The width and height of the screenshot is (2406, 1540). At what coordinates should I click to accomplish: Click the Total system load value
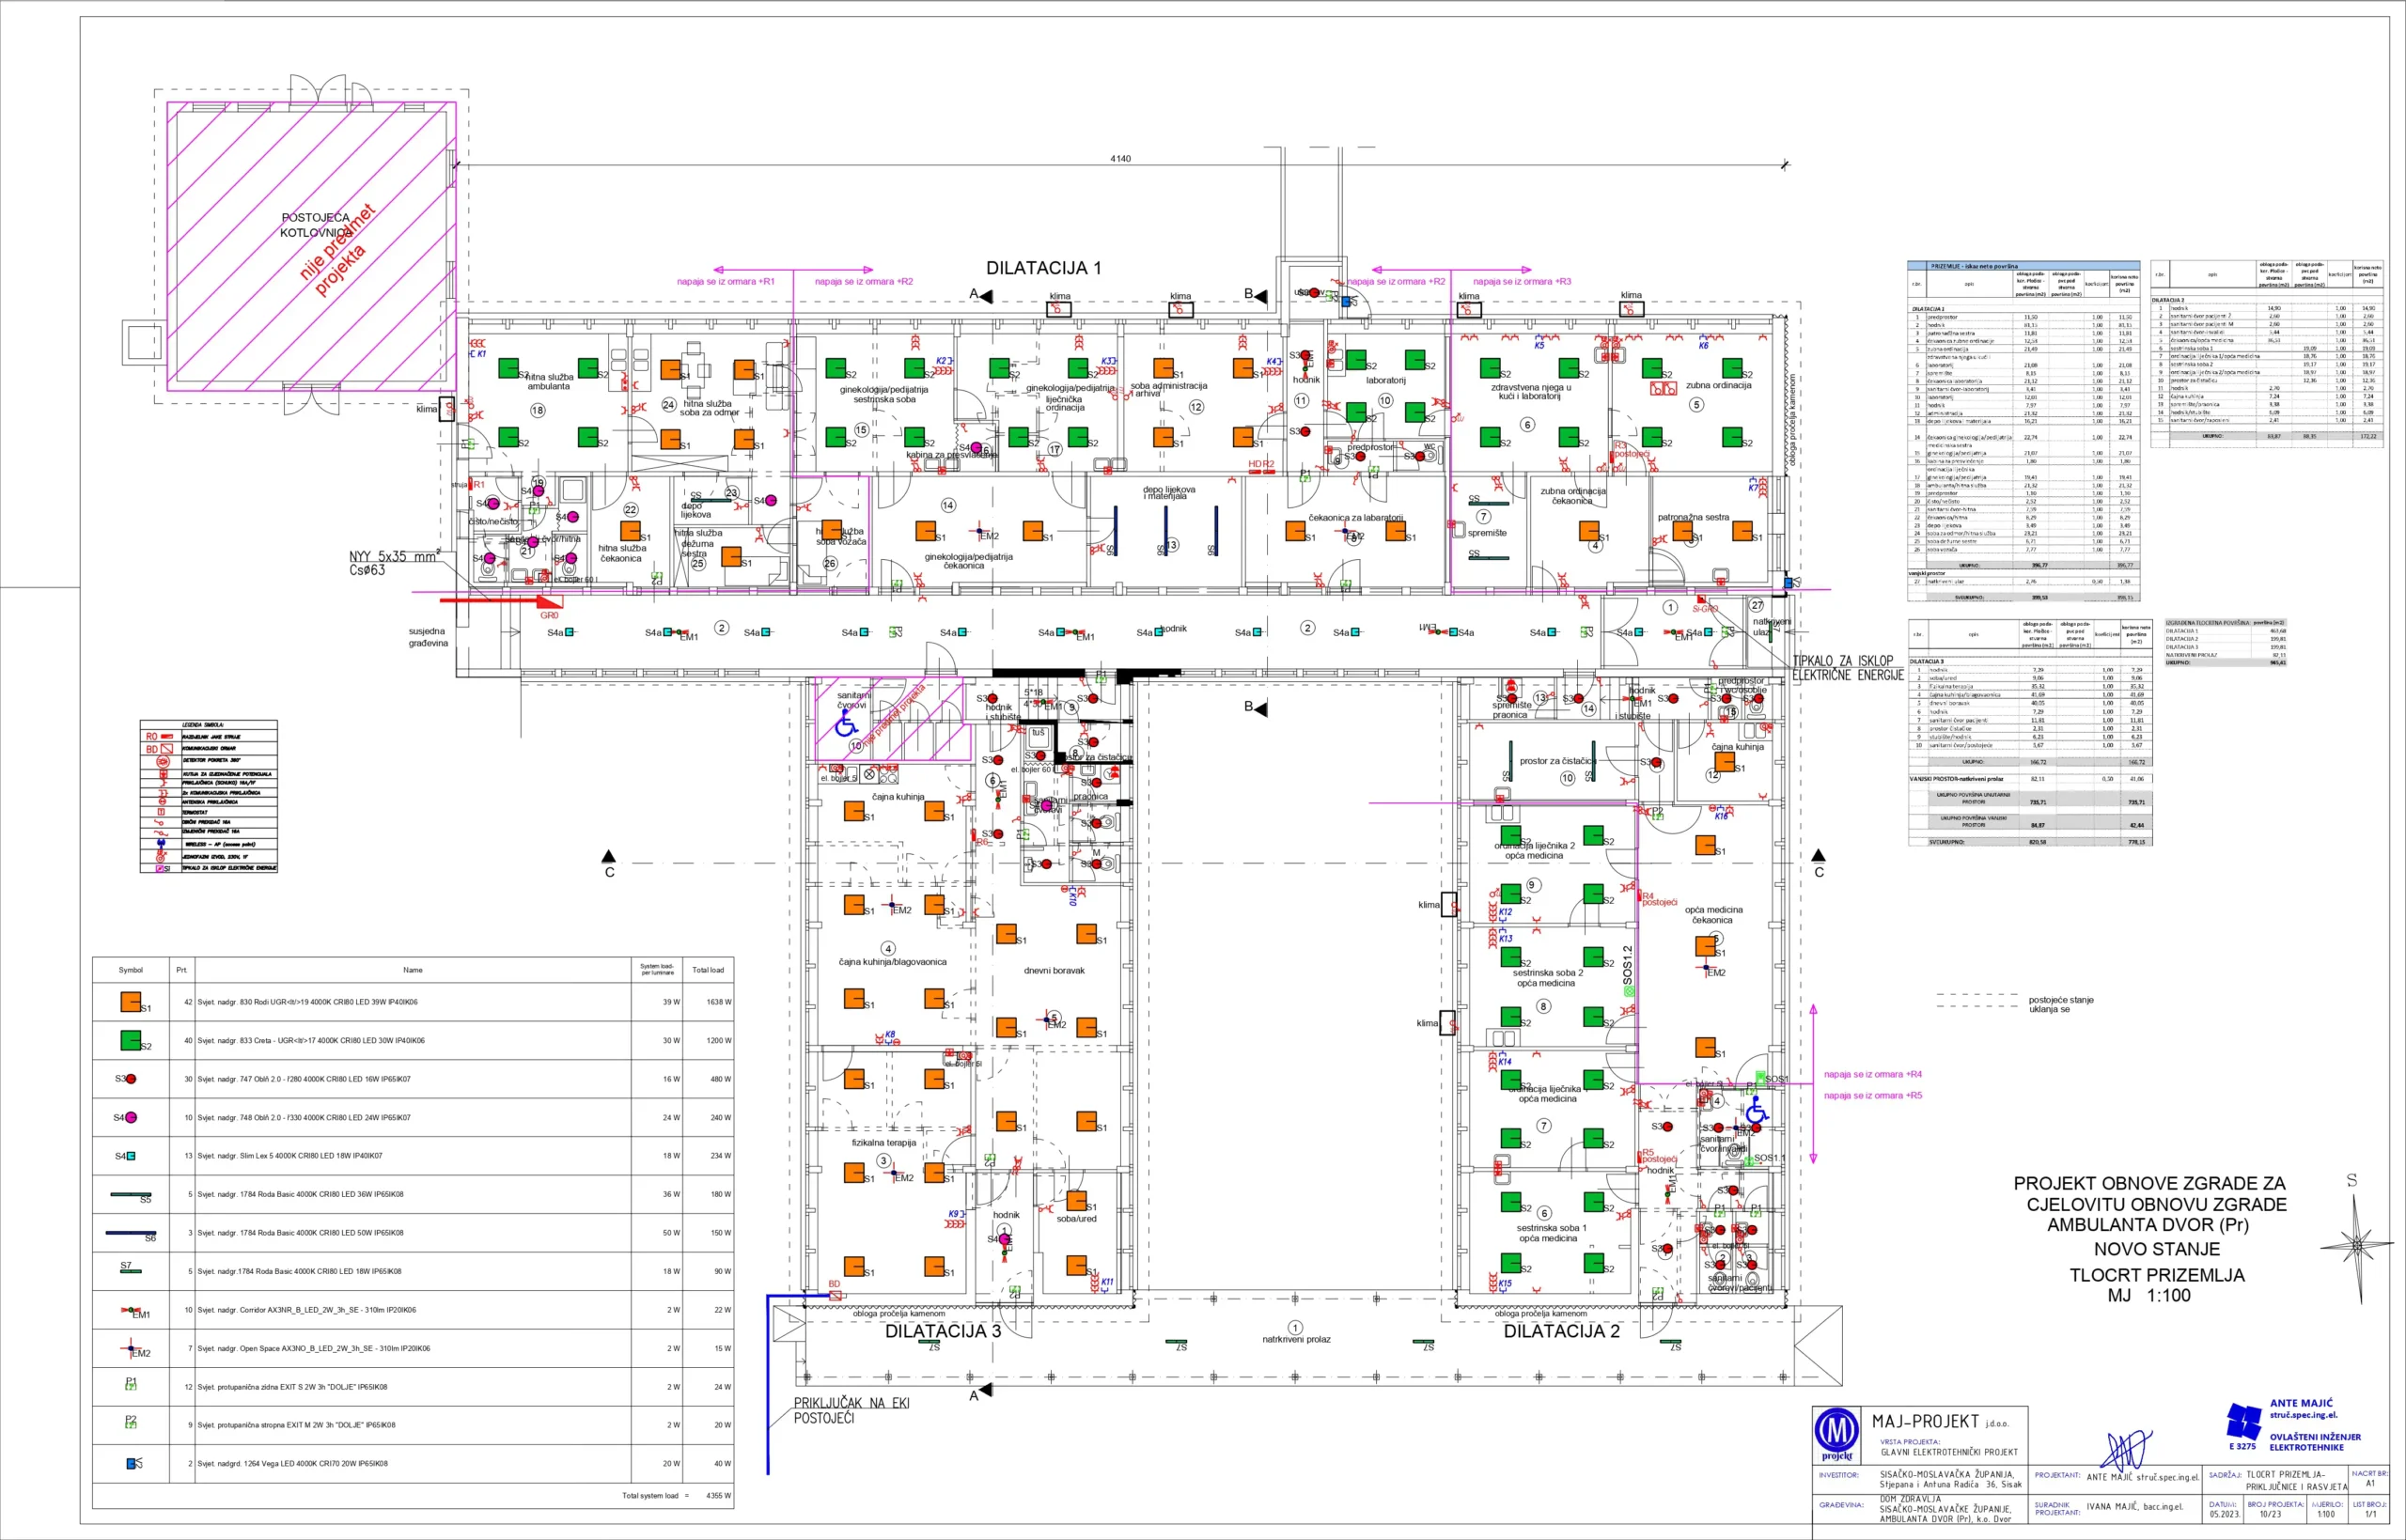[x=719, y=1496]
